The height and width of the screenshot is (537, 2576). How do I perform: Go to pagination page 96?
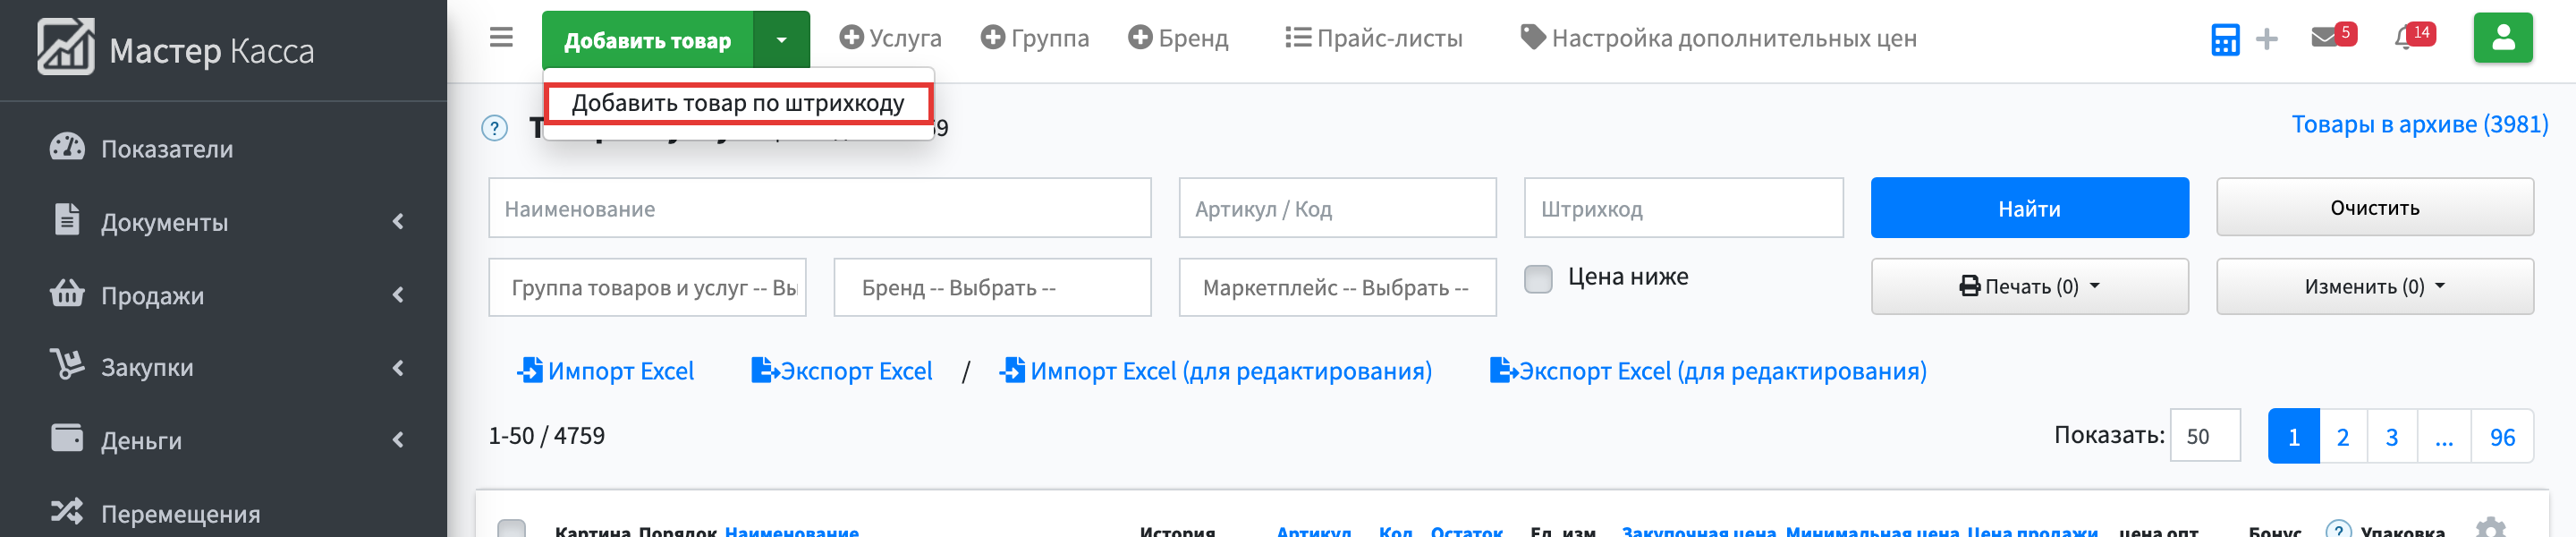point(2502,436)
